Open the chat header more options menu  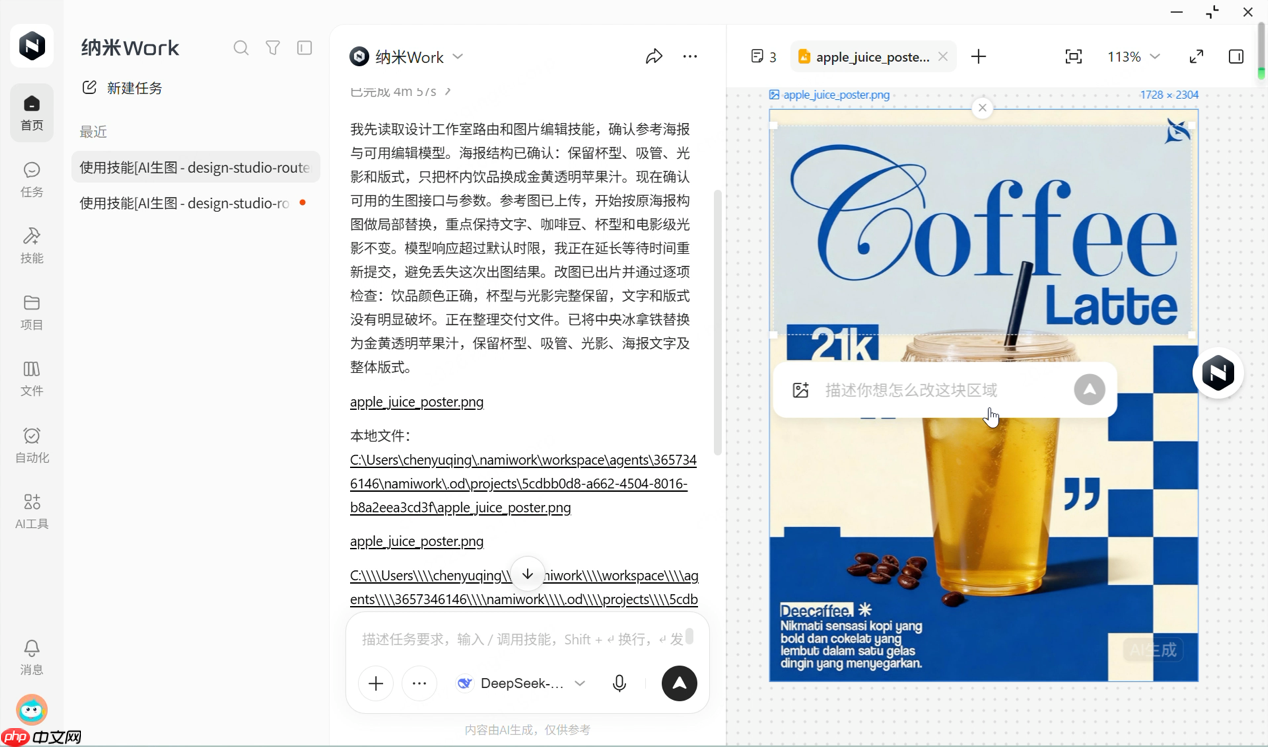pyautogui.click(x=690, y=57)
